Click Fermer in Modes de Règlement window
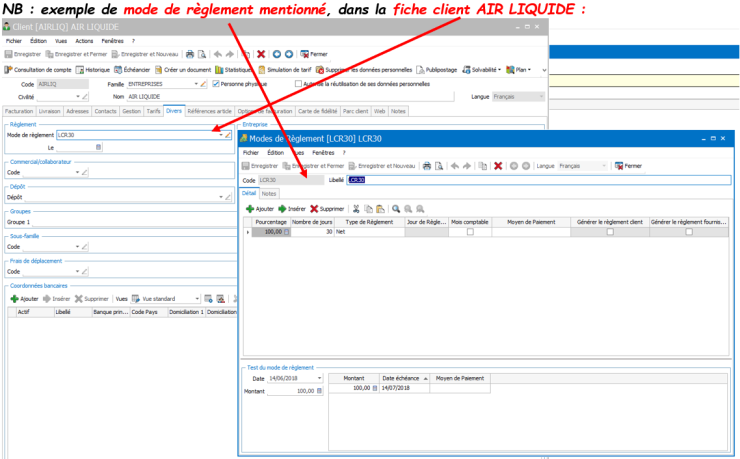 click(628, 166)
